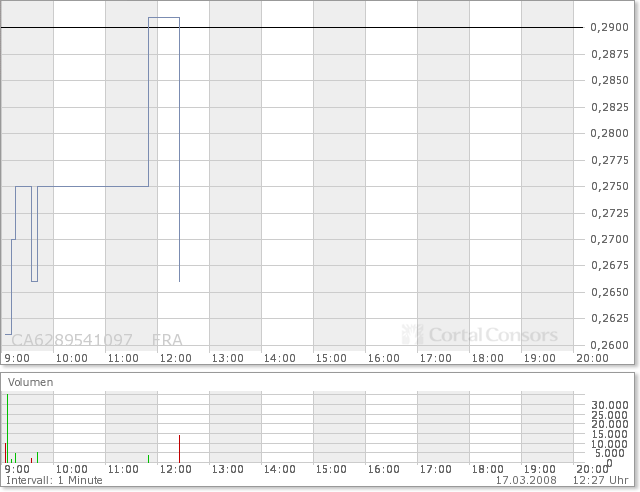Click the 0,2825 price axis label
The height and width of the screenshot is (492, 640).
tap(609, 107)
